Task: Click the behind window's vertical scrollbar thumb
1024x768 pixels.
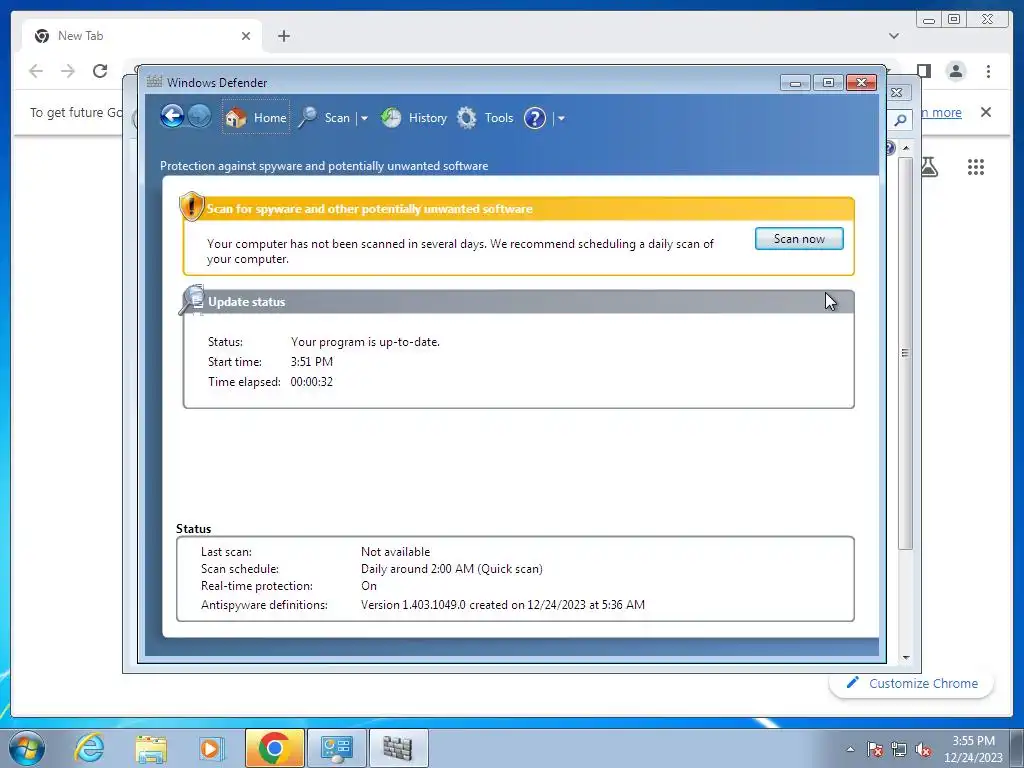Action: click(905, 353)
